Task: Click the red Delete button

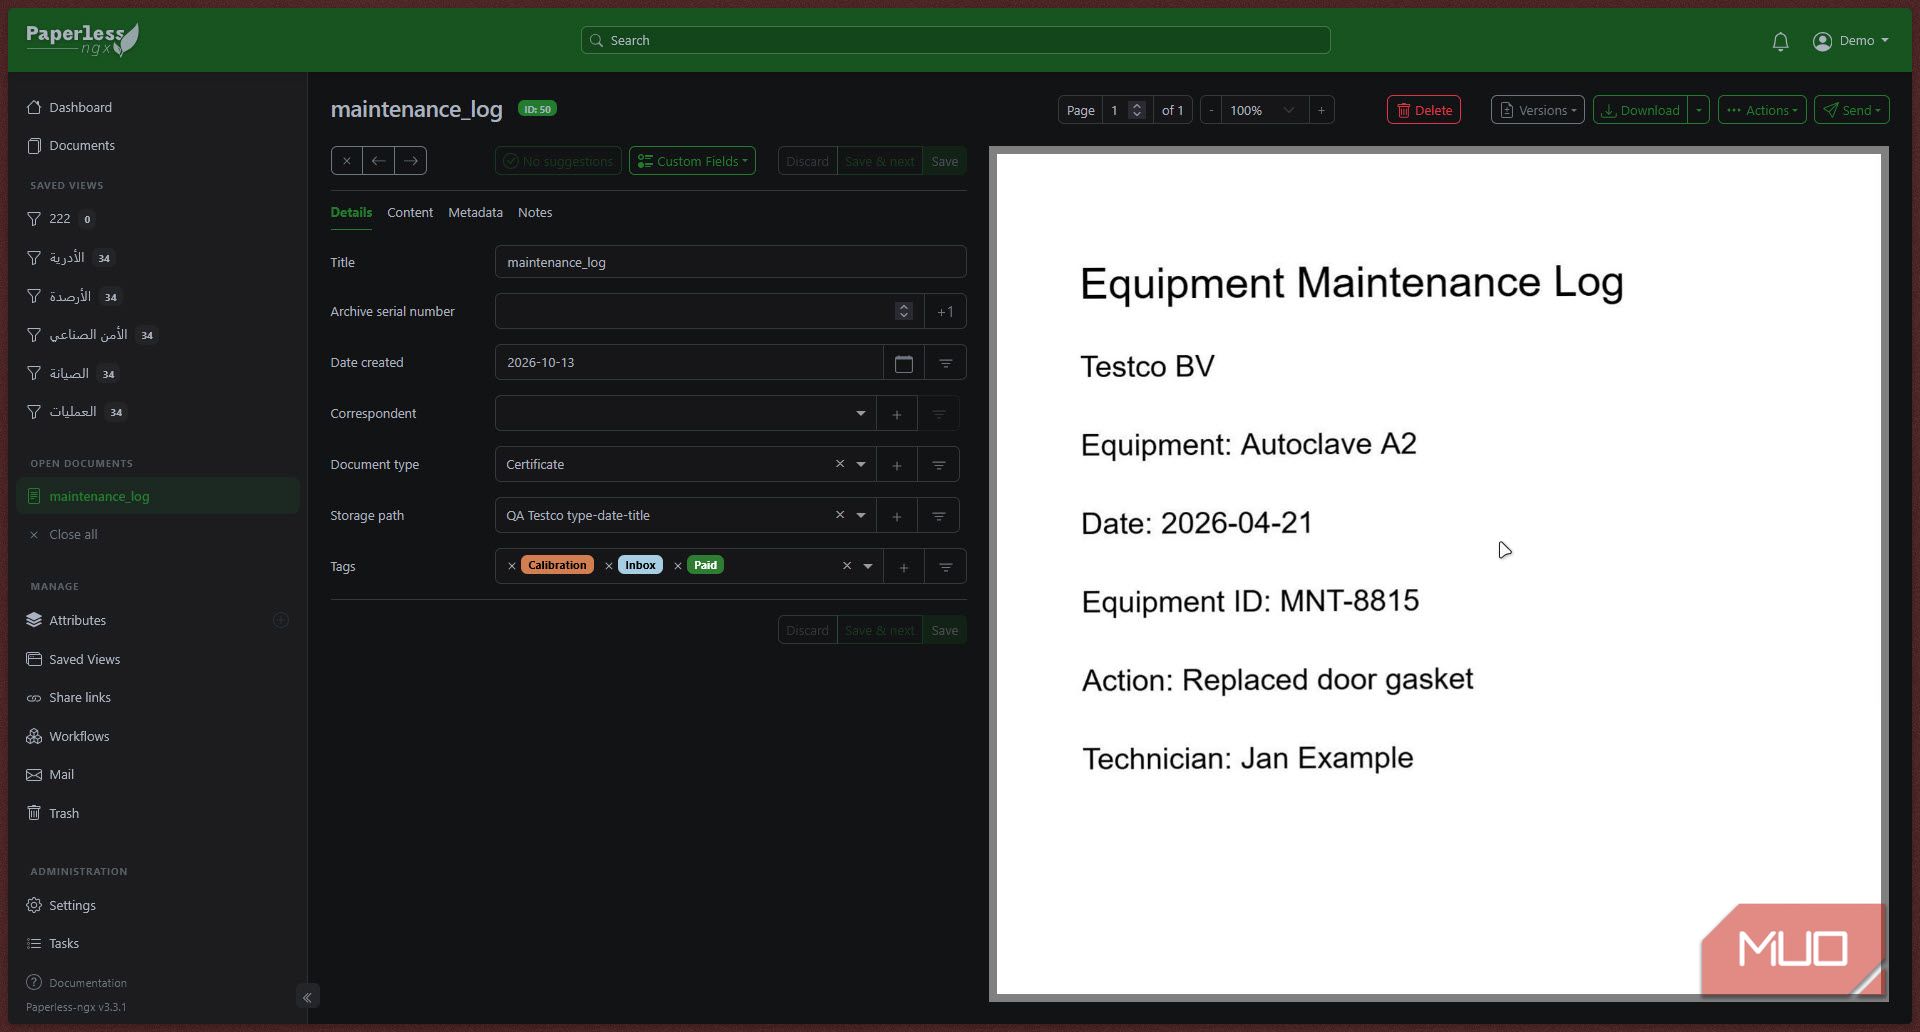Action: coord(1424,110)
